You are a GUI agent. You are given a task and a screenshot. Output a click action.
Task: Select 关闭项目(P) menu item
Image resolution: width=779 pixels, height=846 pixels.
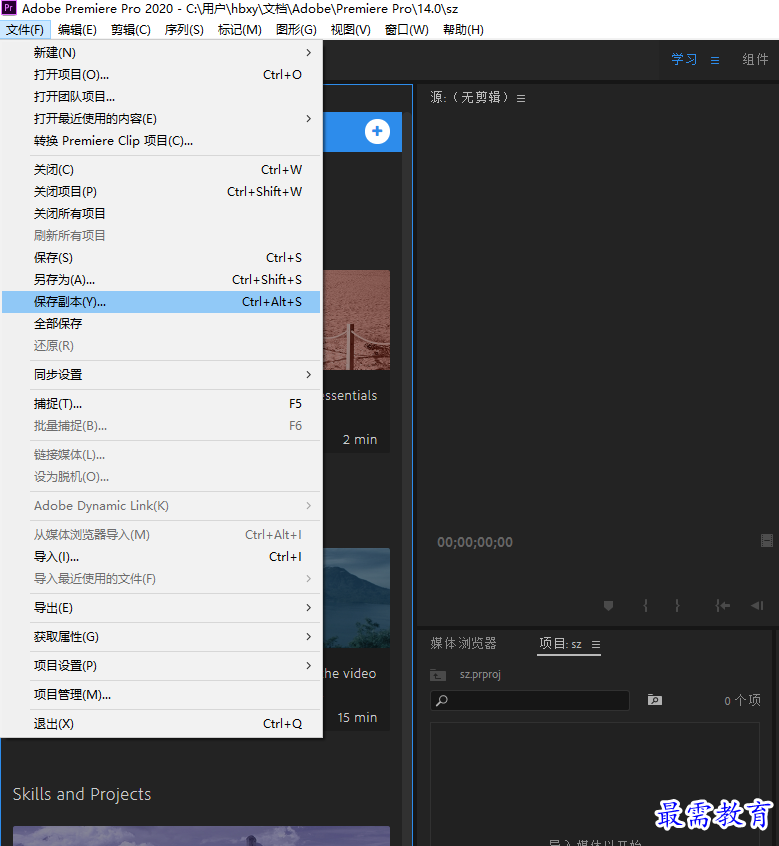pos(161,192)
